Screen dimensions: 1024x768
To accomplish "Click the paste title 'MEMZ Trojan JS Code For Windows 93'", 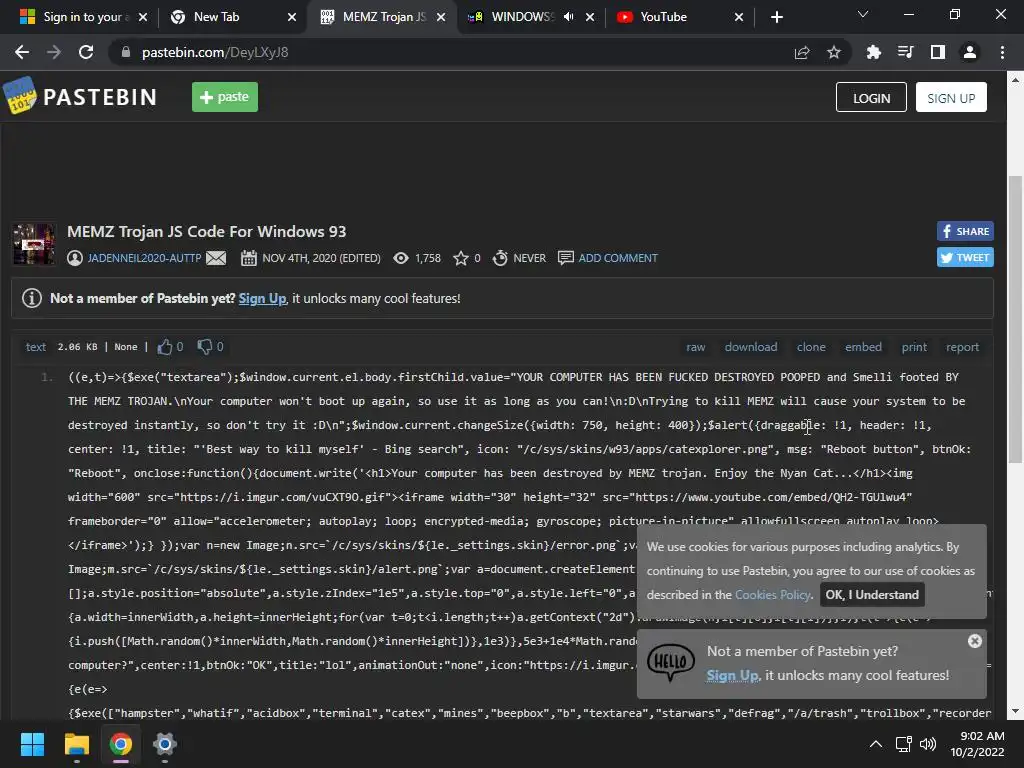I will click(206, 232).
